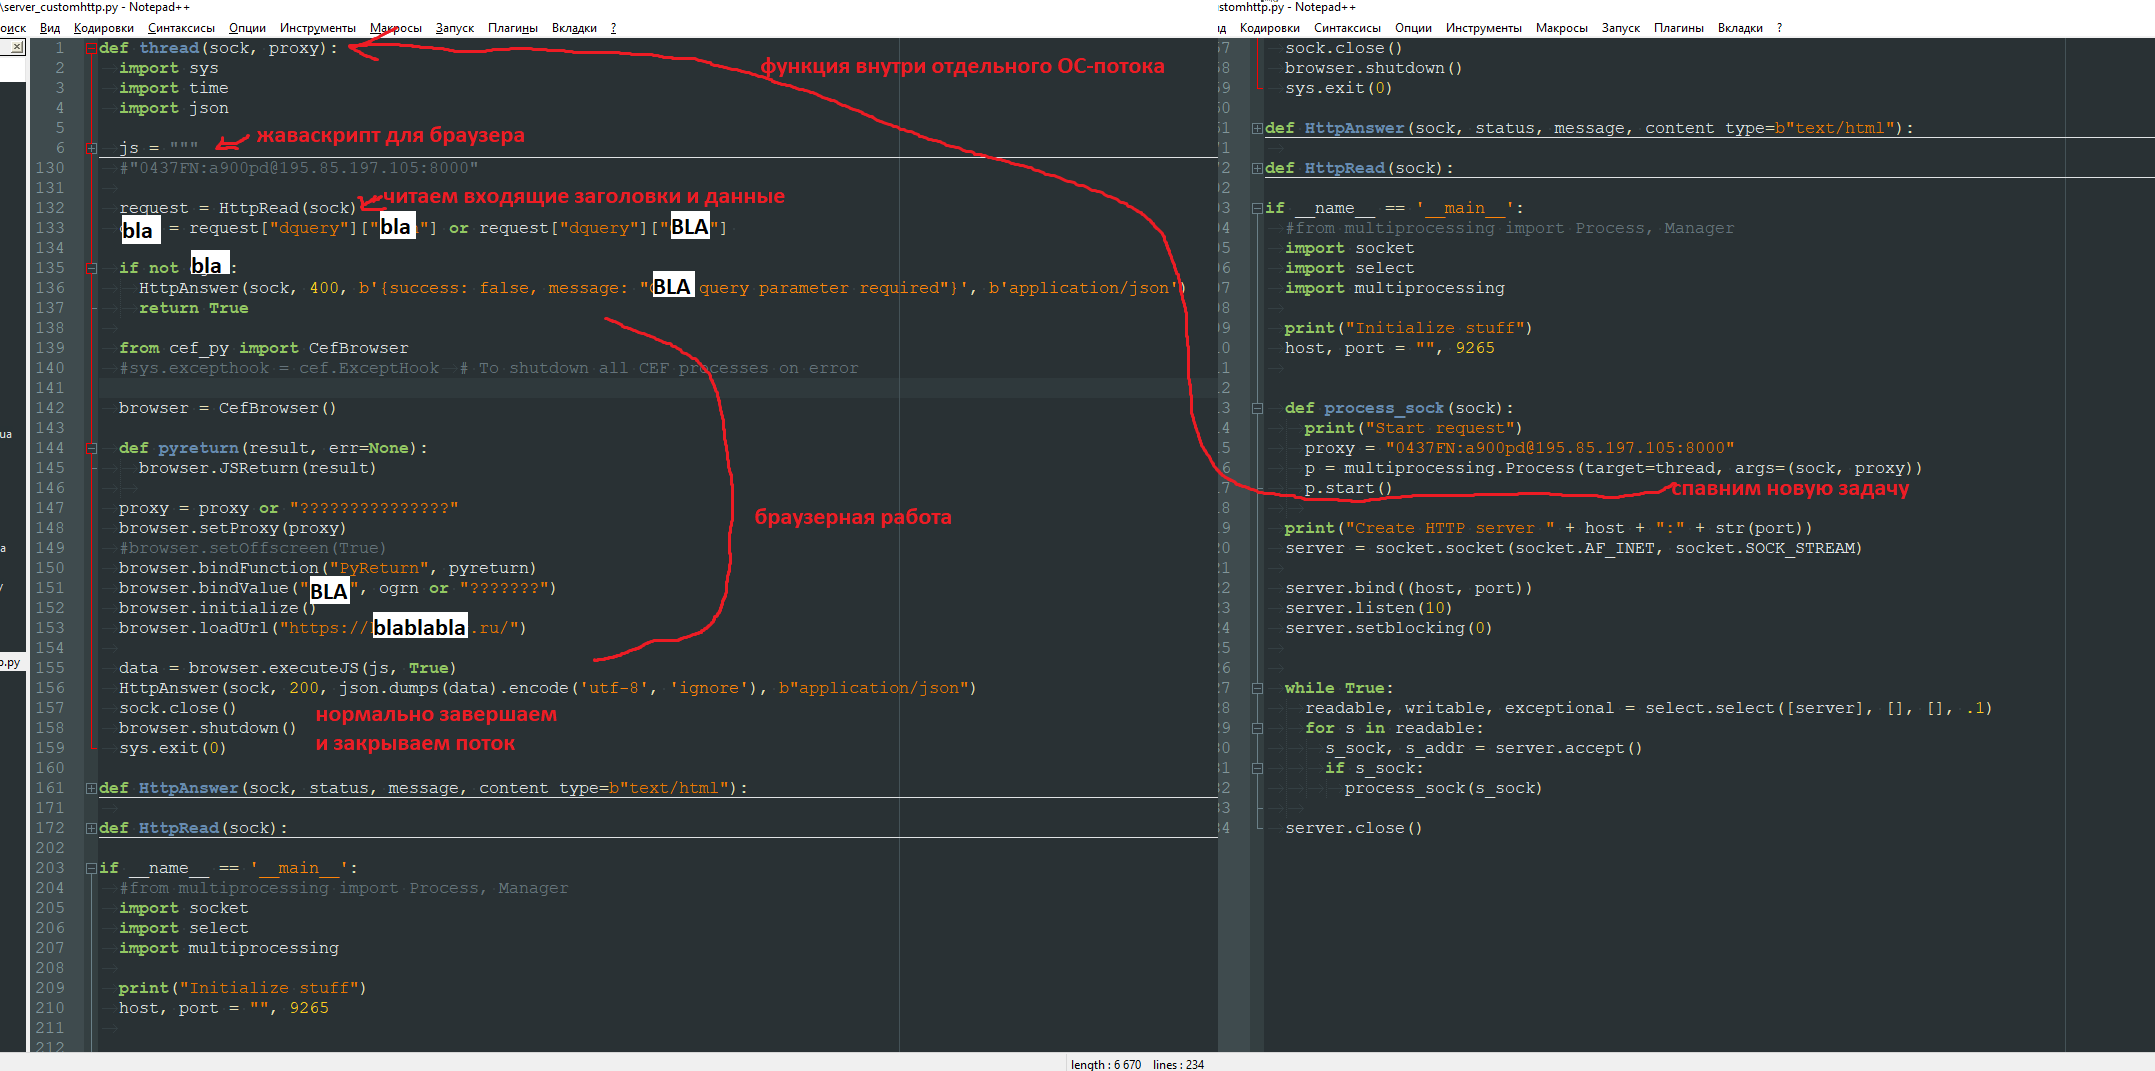Open the ? help menu in left window
This screenshot has height=1071, width=2155.
[613, 28]
